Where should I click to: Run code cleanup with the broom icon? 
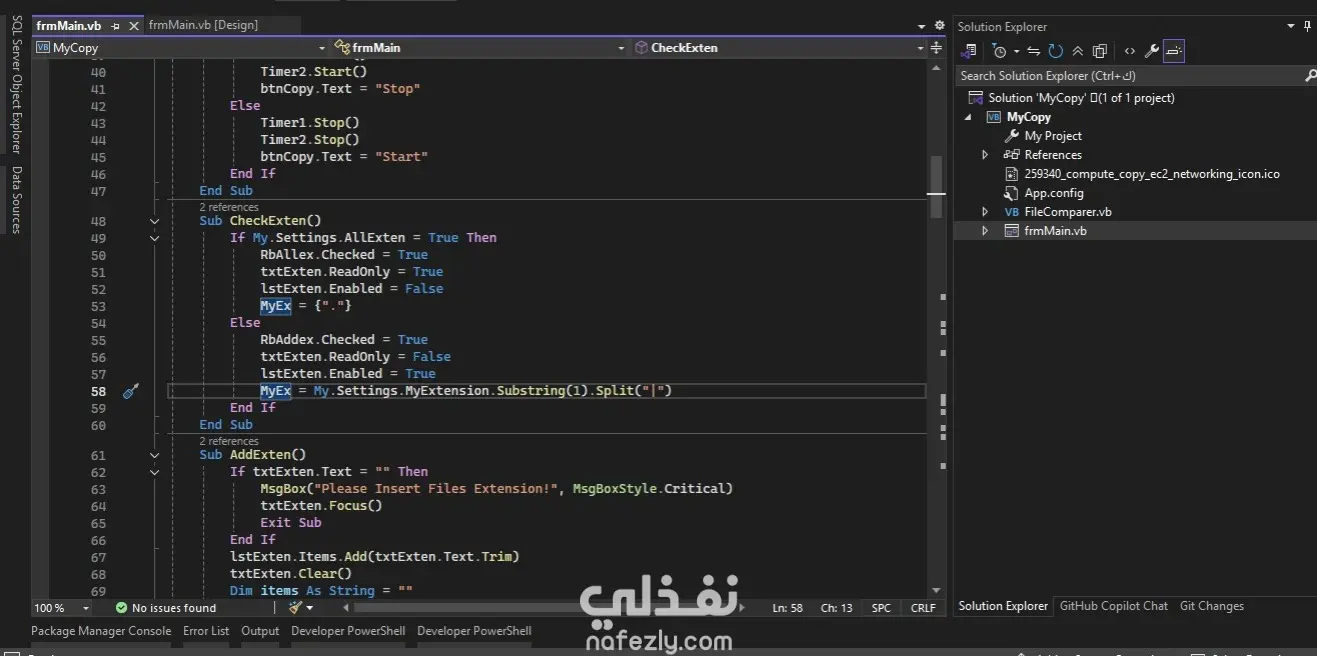295,607
